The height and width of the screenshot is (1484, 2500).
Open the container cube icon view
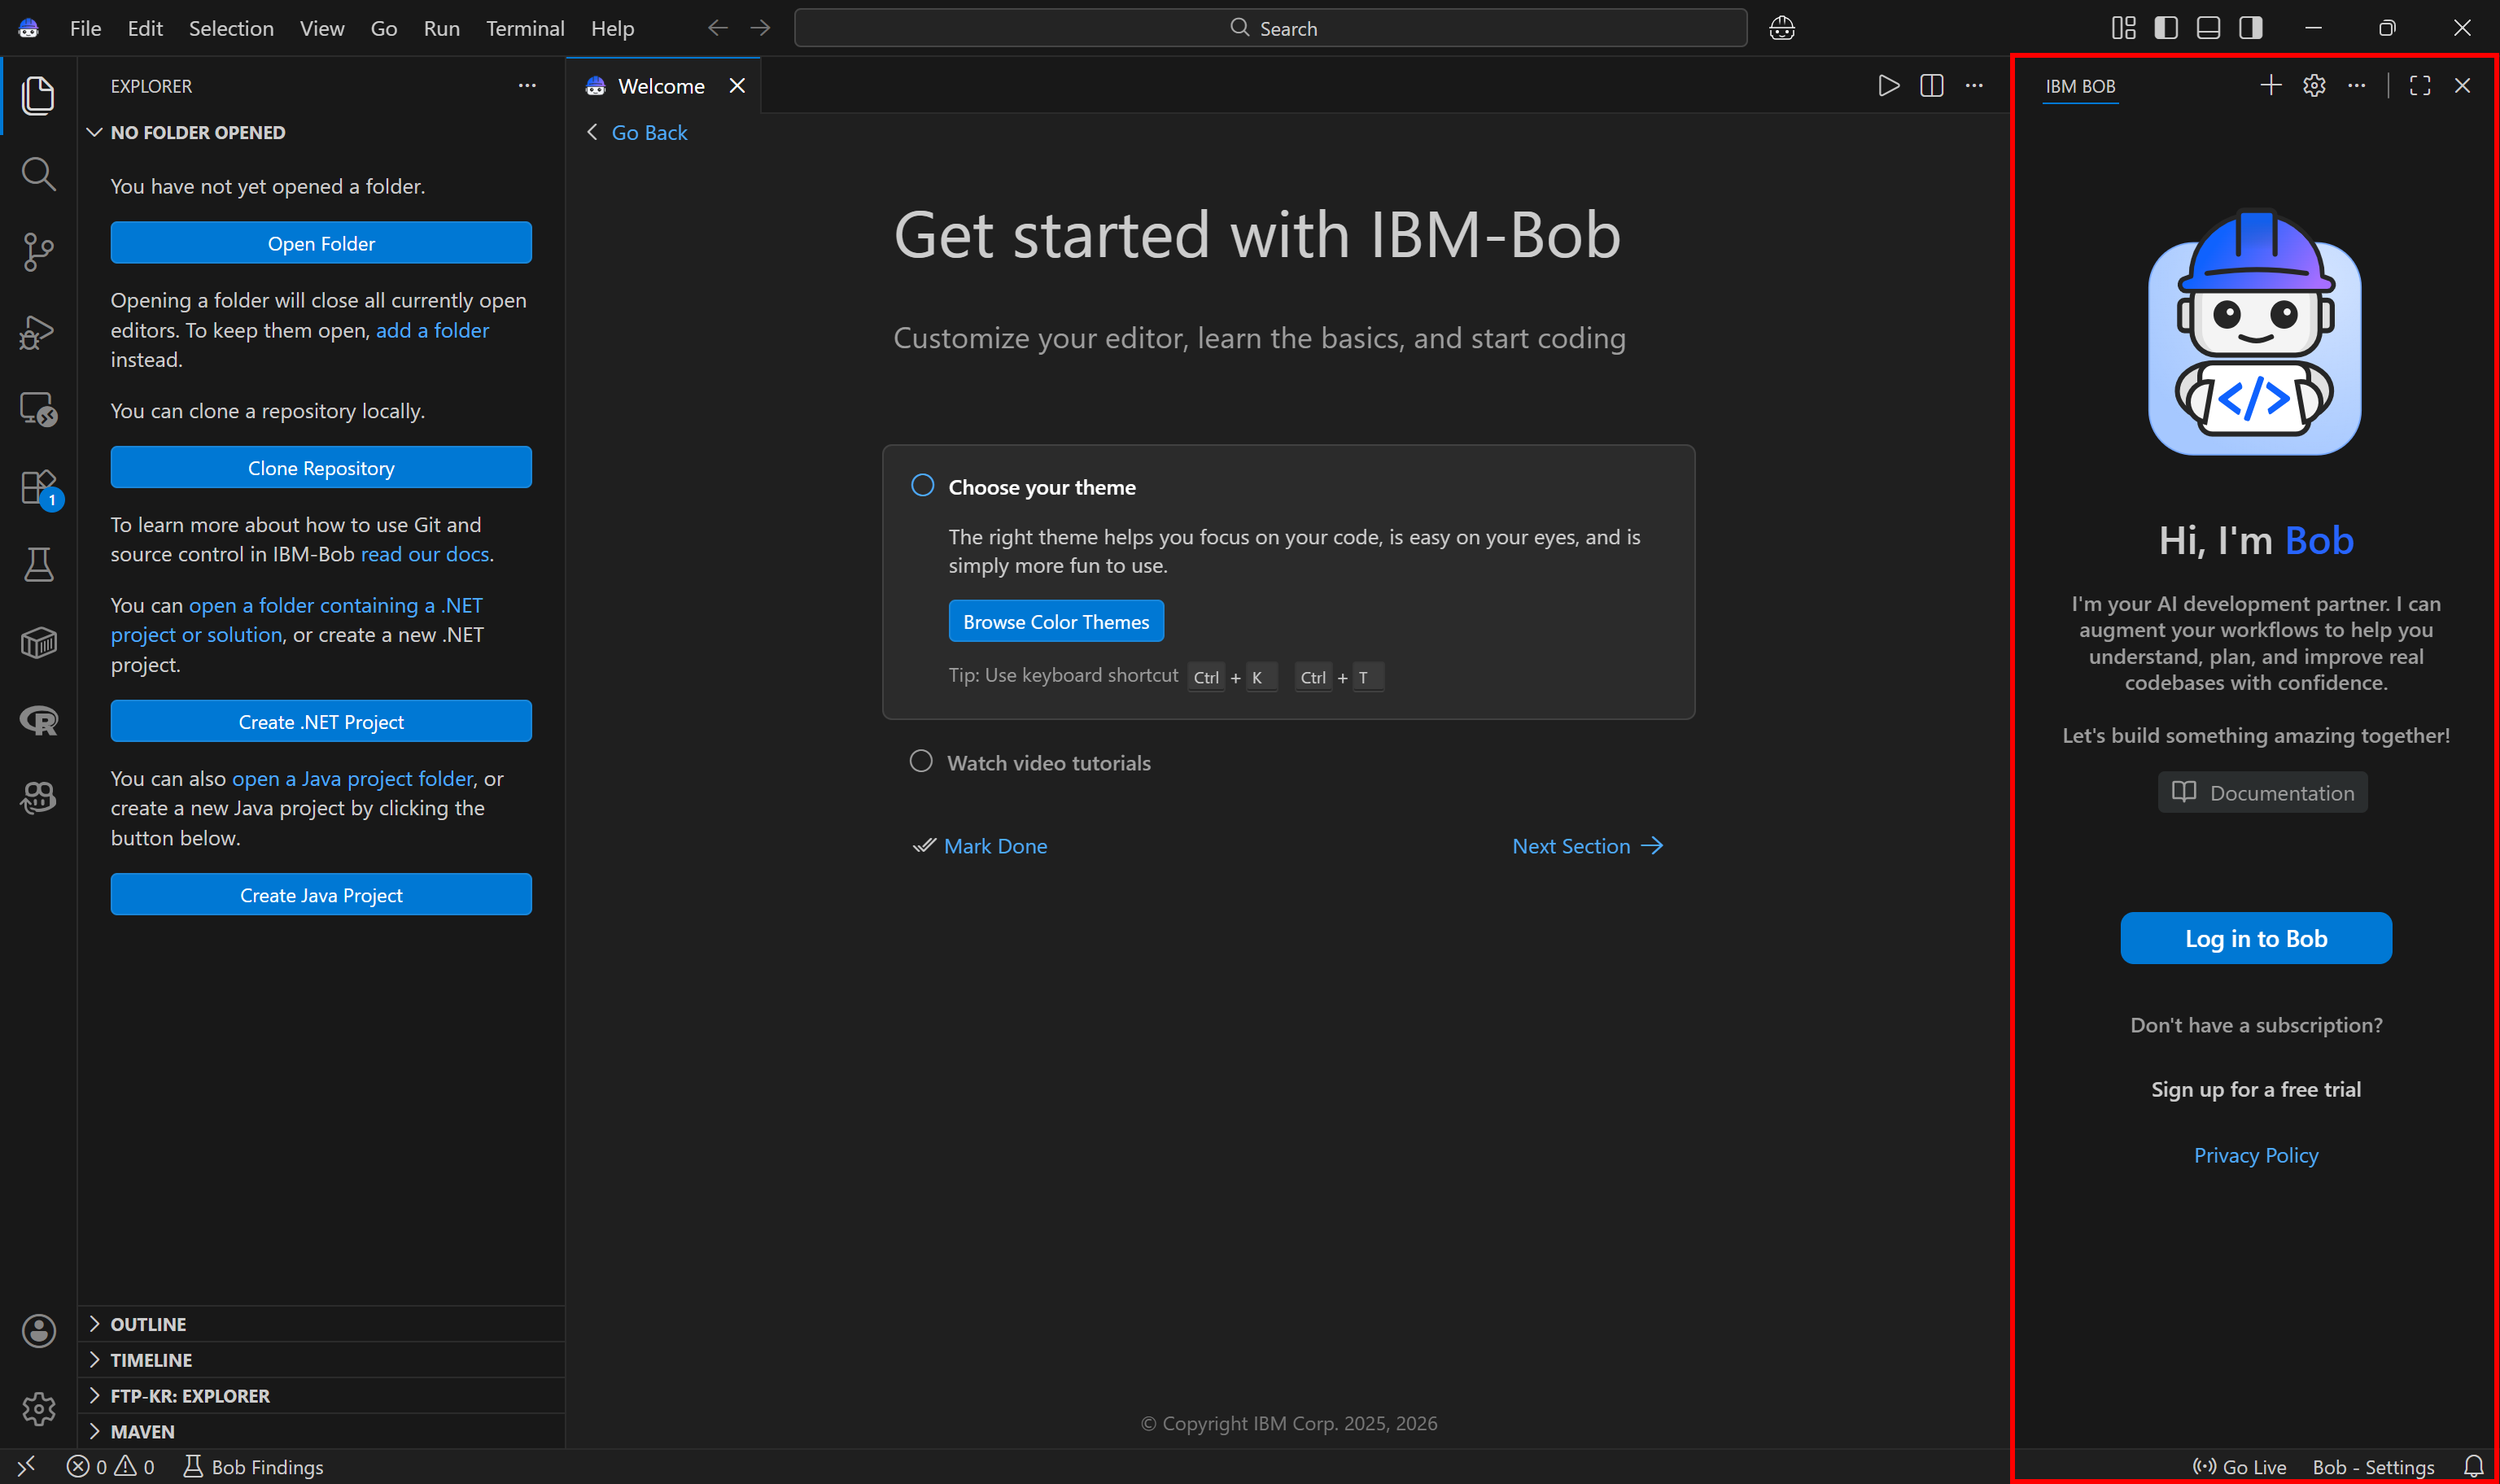[x=38, y=643]
